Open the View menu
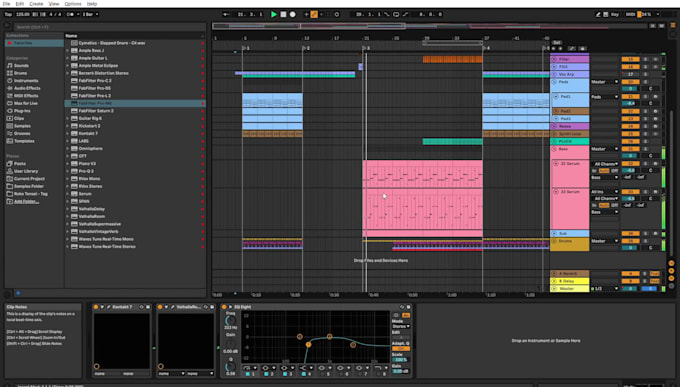680x387 pixels. click(54, 3)
